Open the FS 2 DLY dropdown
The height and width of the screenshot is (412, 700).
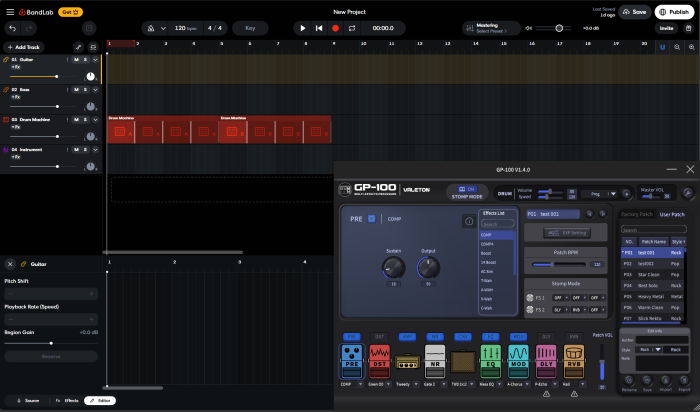(x=561, y=310)
